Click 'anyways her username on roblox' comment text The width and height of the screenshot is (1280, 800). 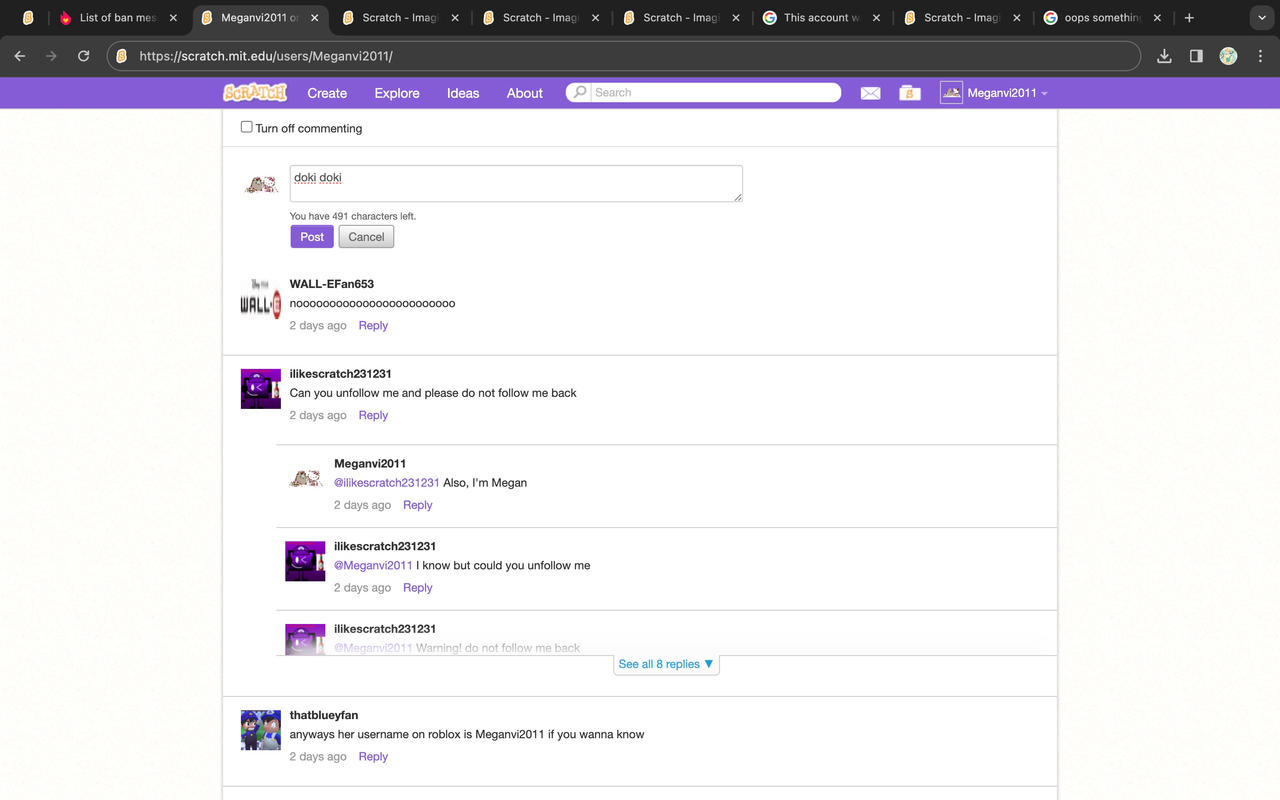click(x=467, y=734)
